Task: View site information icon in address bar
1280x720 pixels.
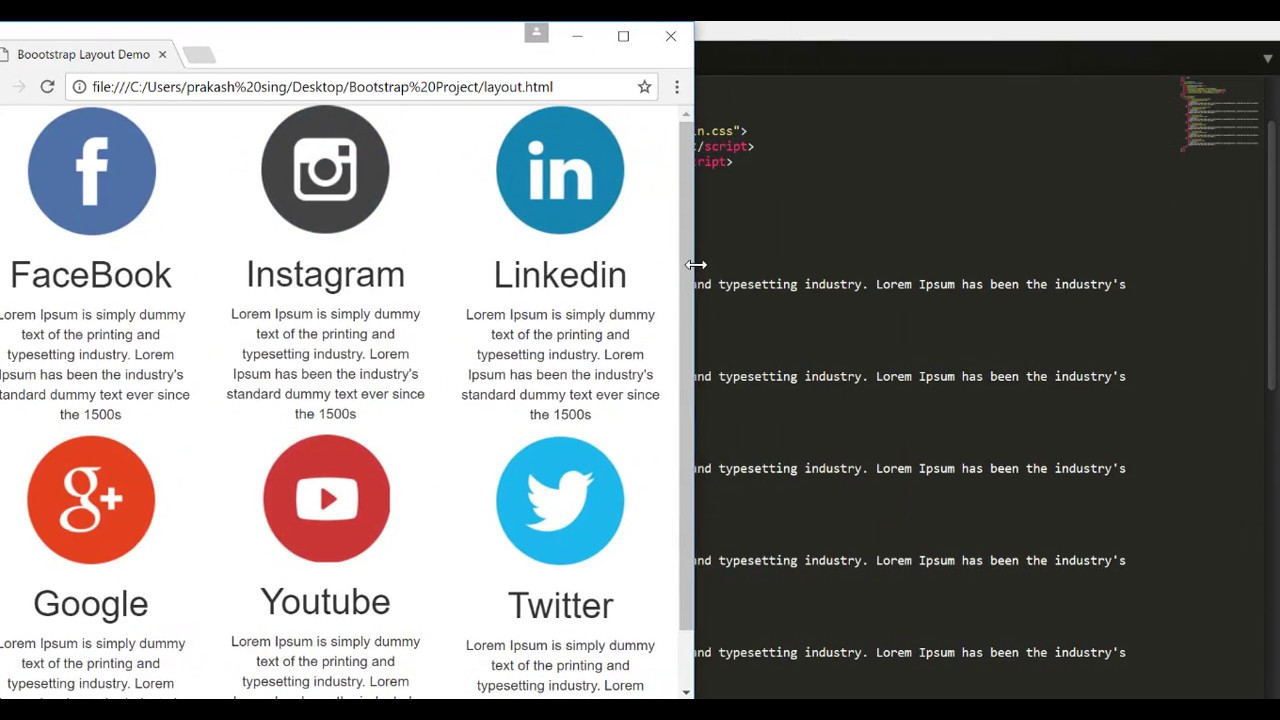Action: [x=79, y=87]
